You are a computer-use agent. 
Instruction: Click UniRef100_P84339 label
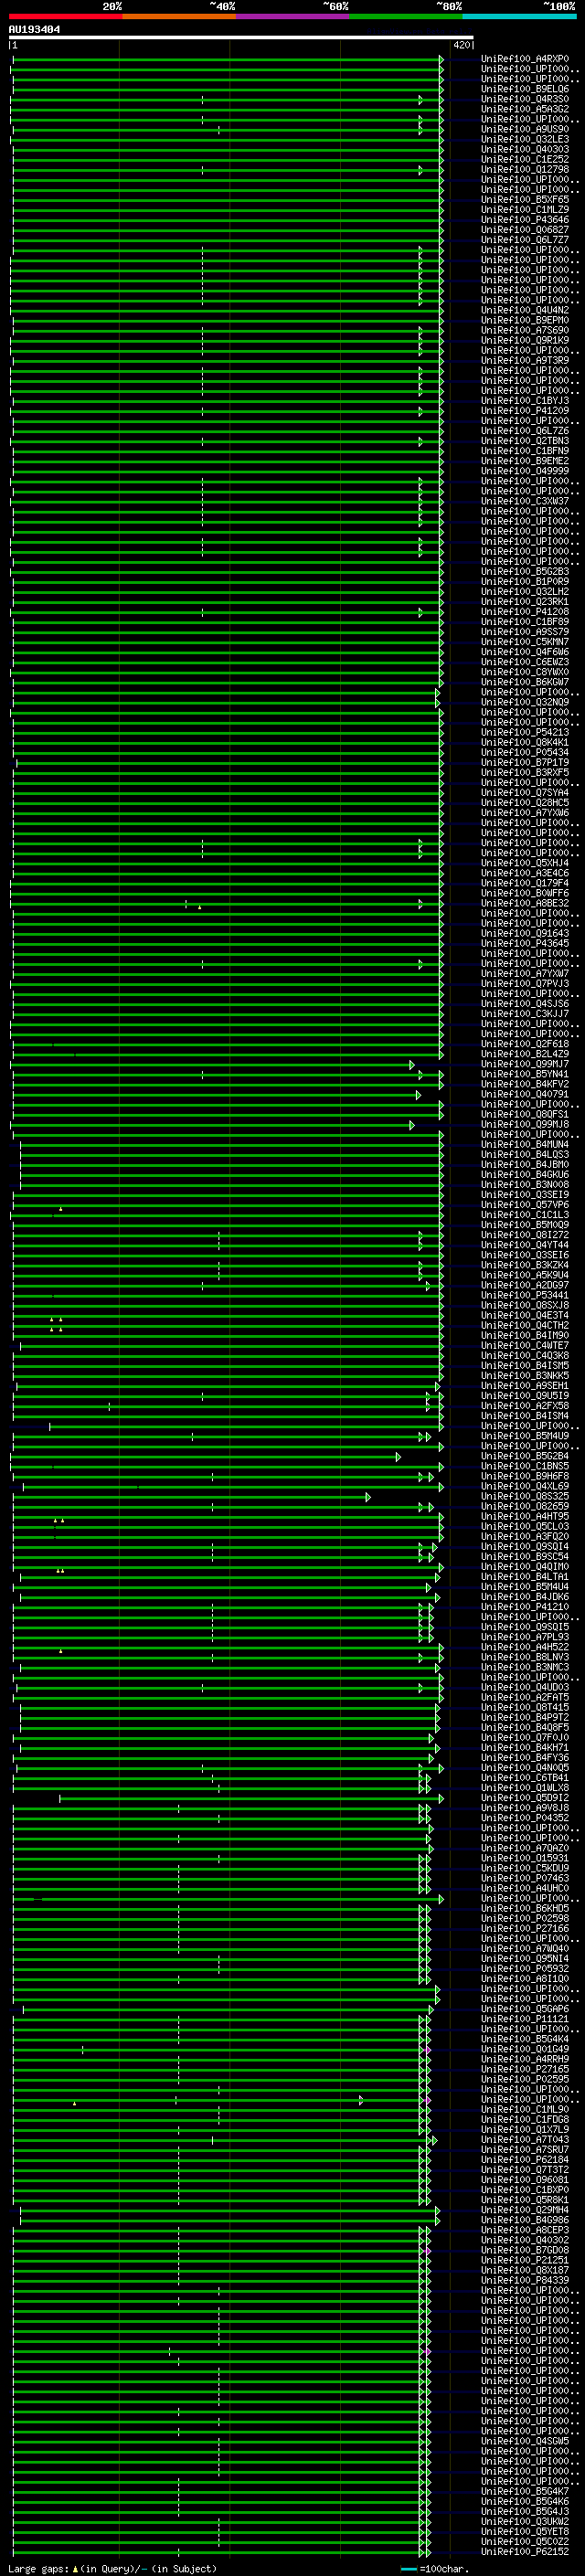[x=525, y=2279]
